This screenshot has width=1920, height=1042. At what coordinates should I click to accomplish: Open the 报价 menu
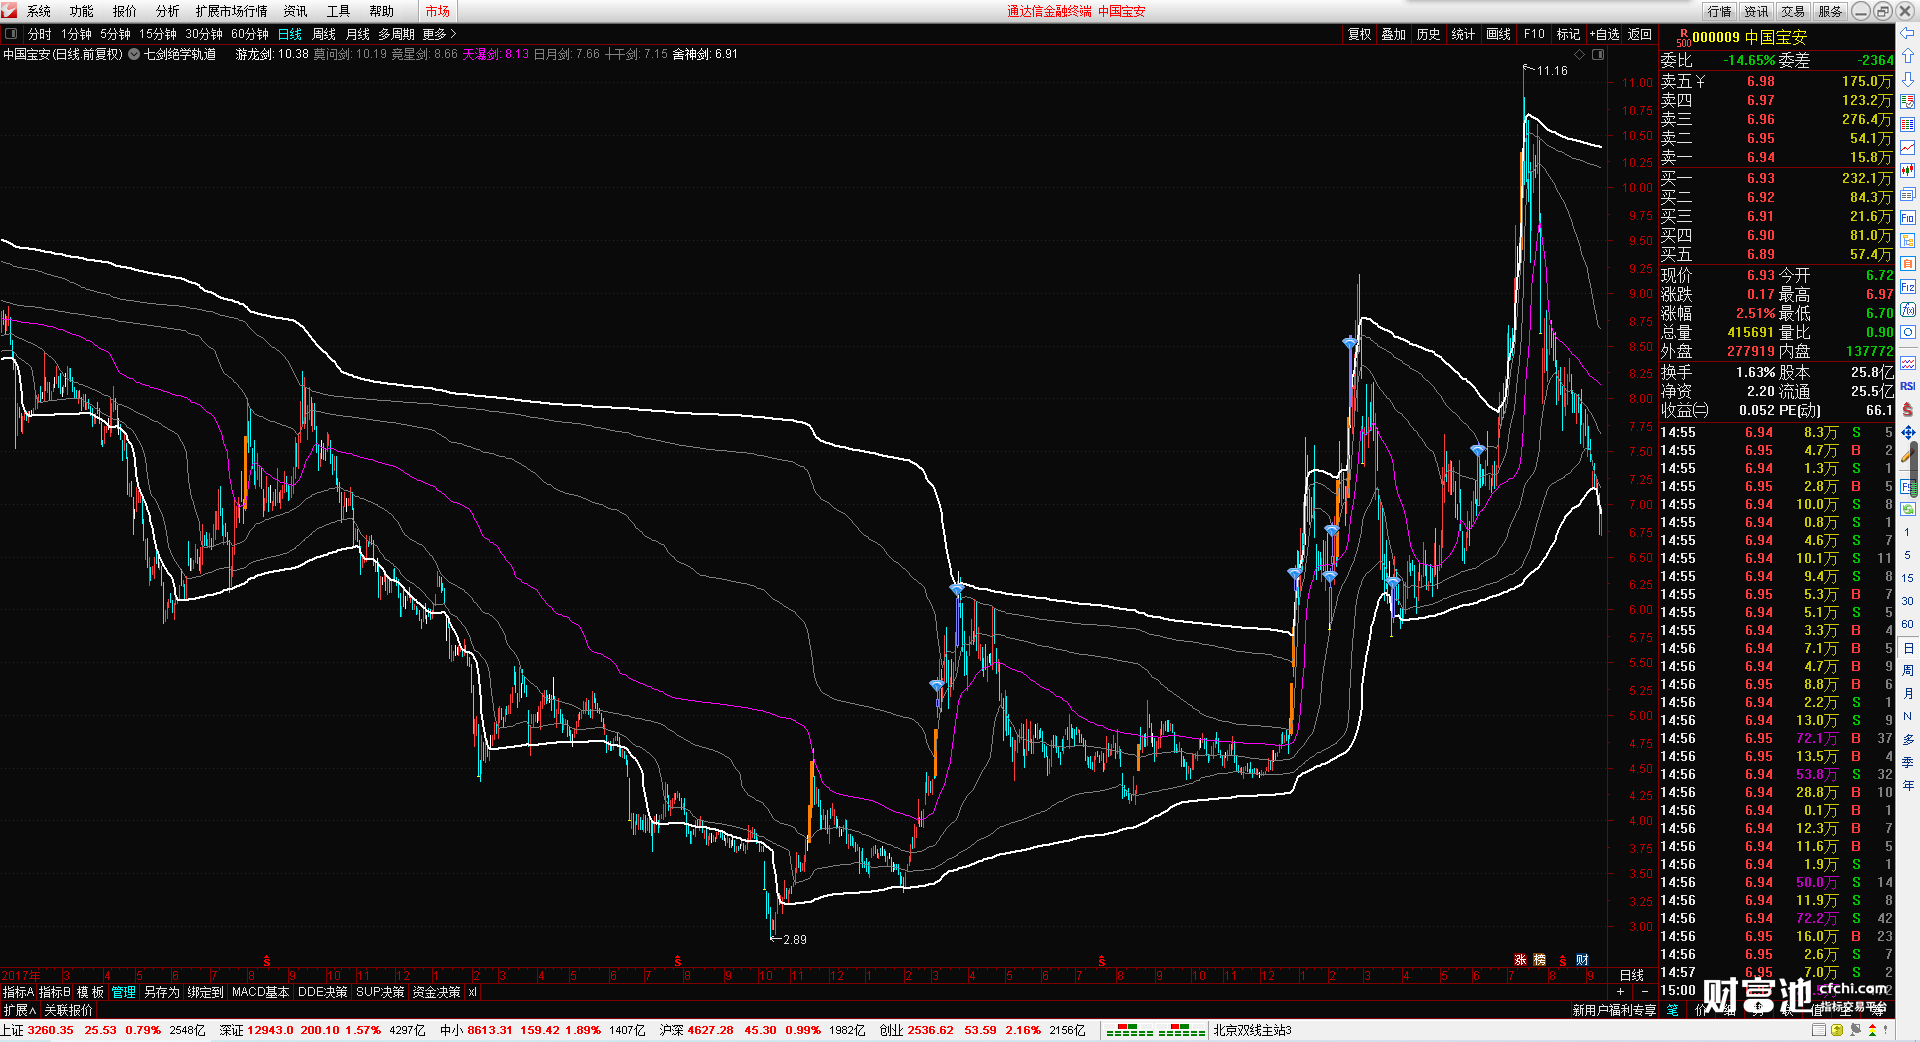coord(125,11)
